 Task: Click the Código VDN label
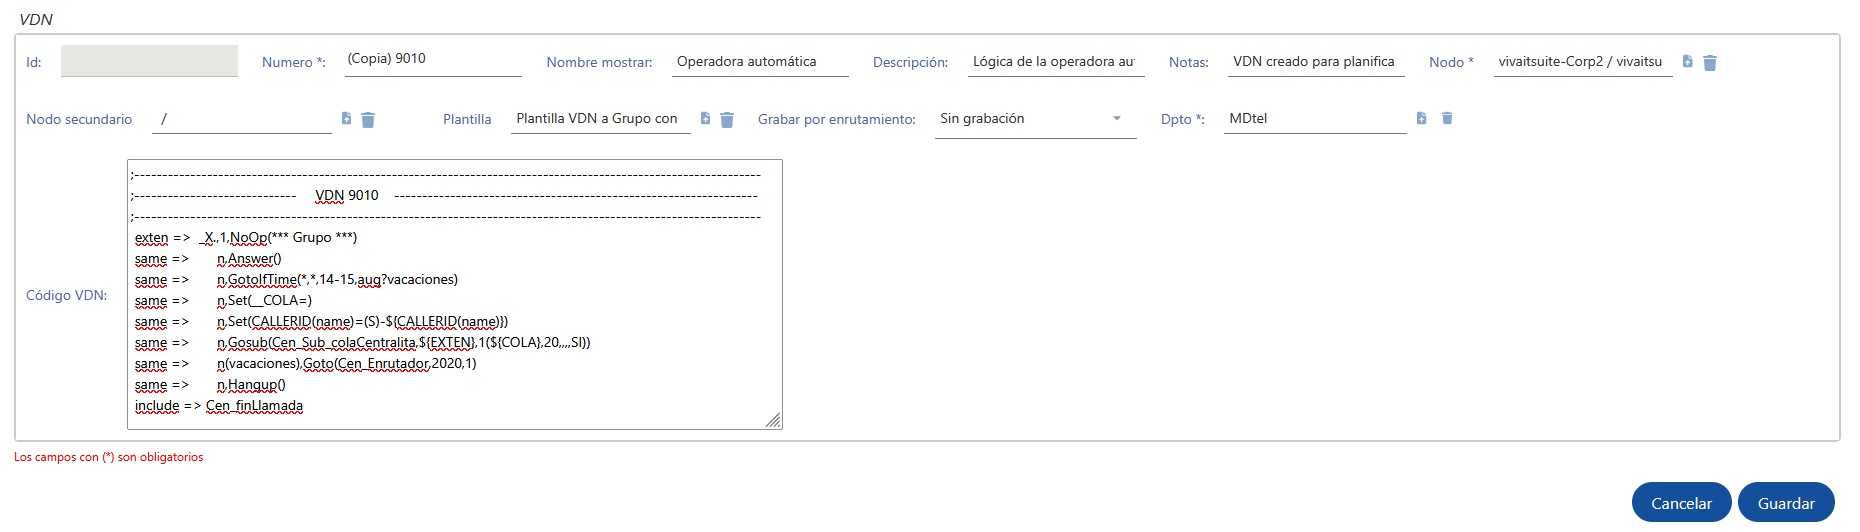coord(66,295)
